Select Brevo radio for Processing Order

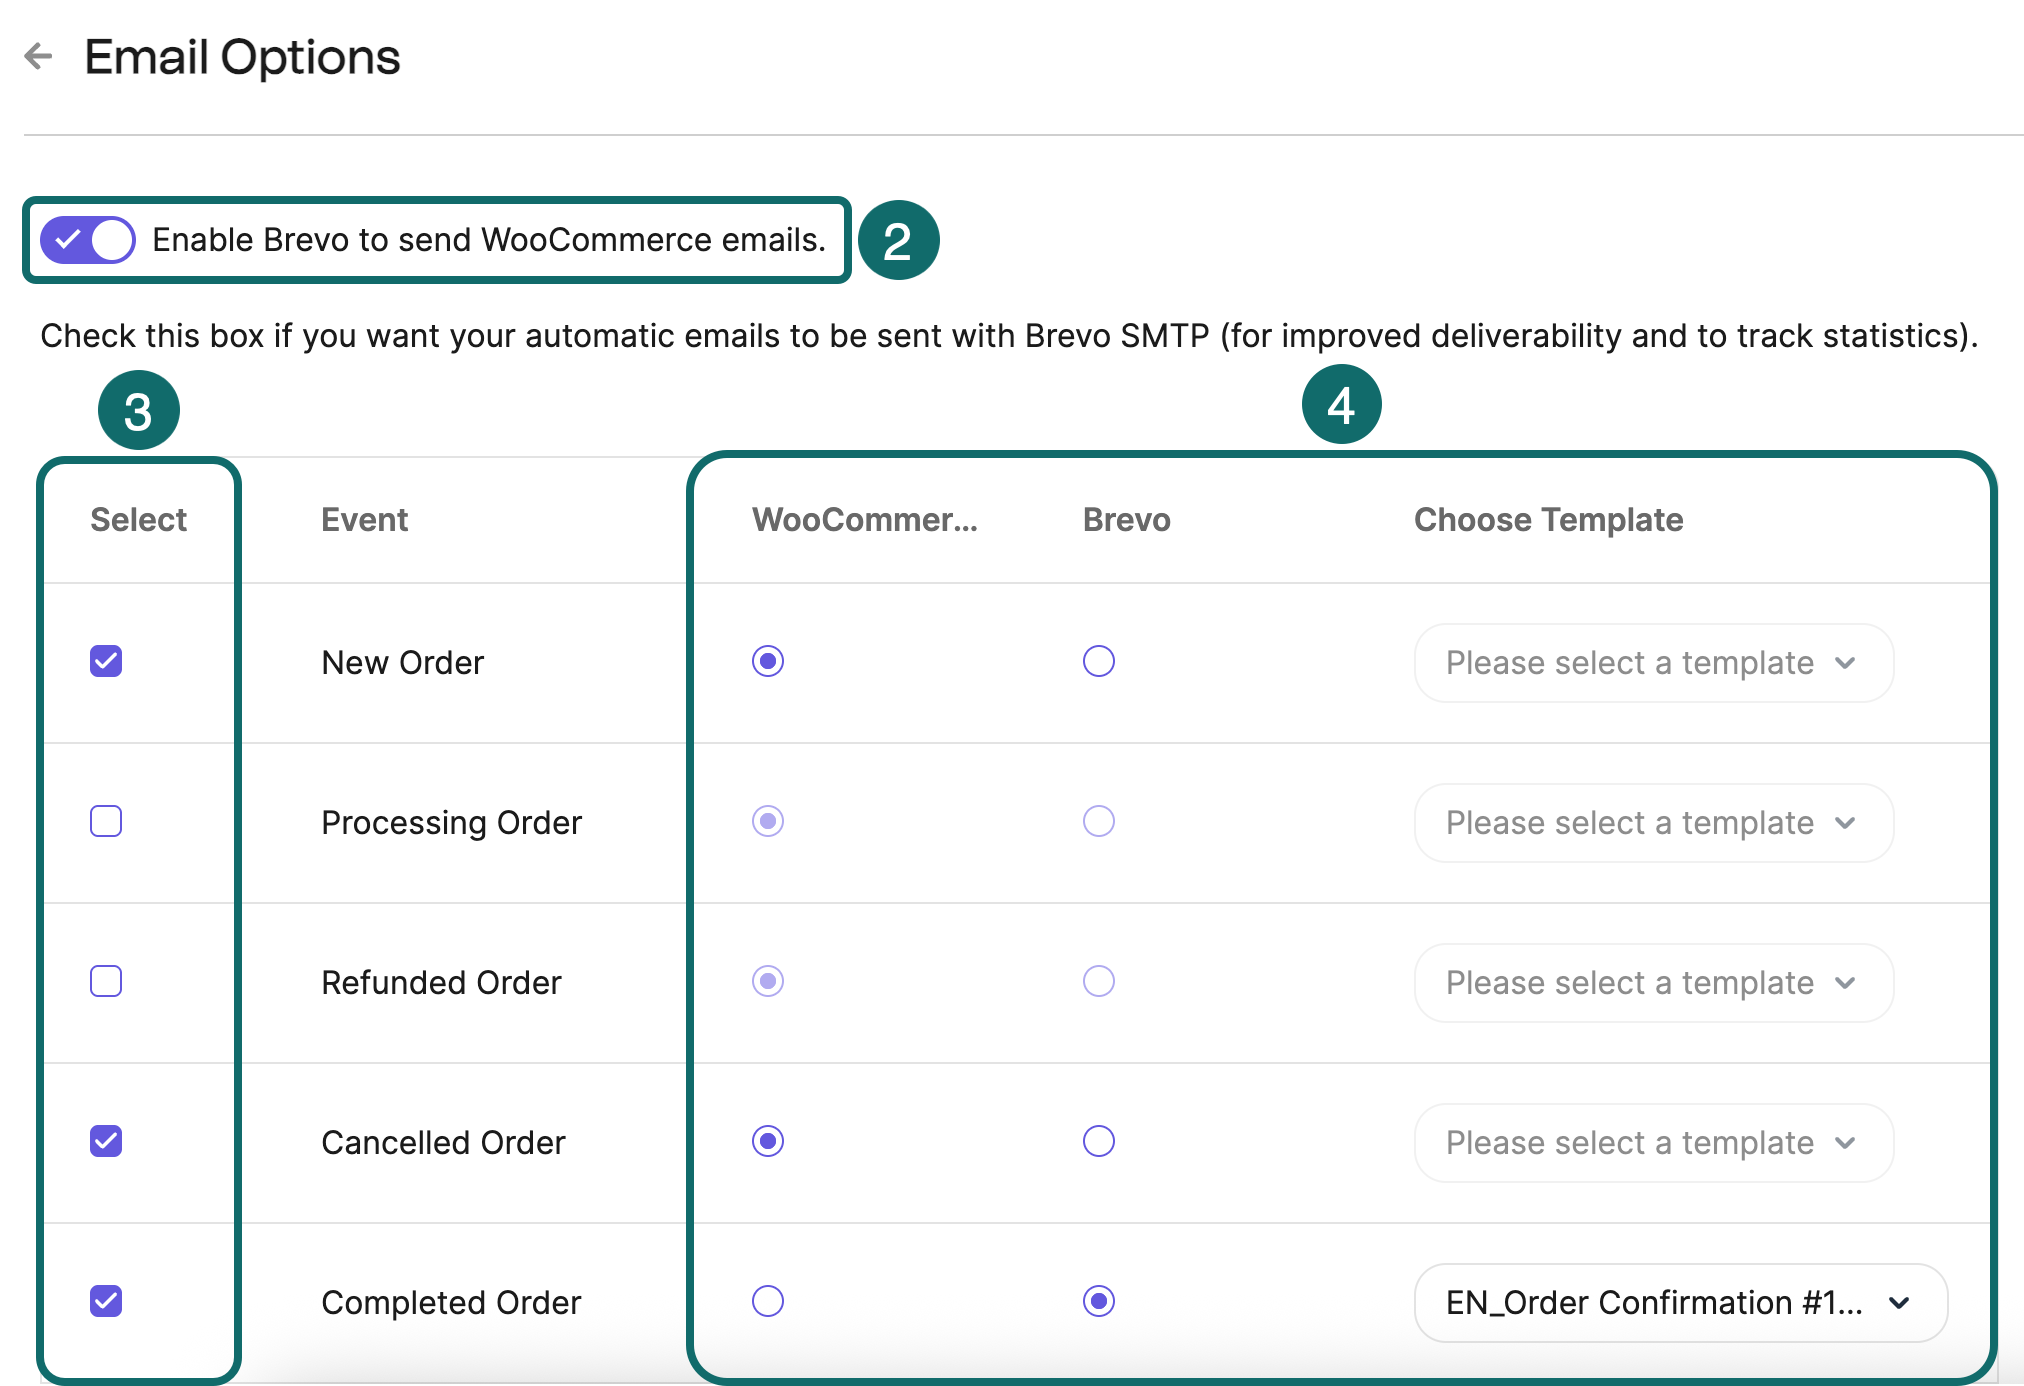pyautogui.click(x=1098, y=821)
